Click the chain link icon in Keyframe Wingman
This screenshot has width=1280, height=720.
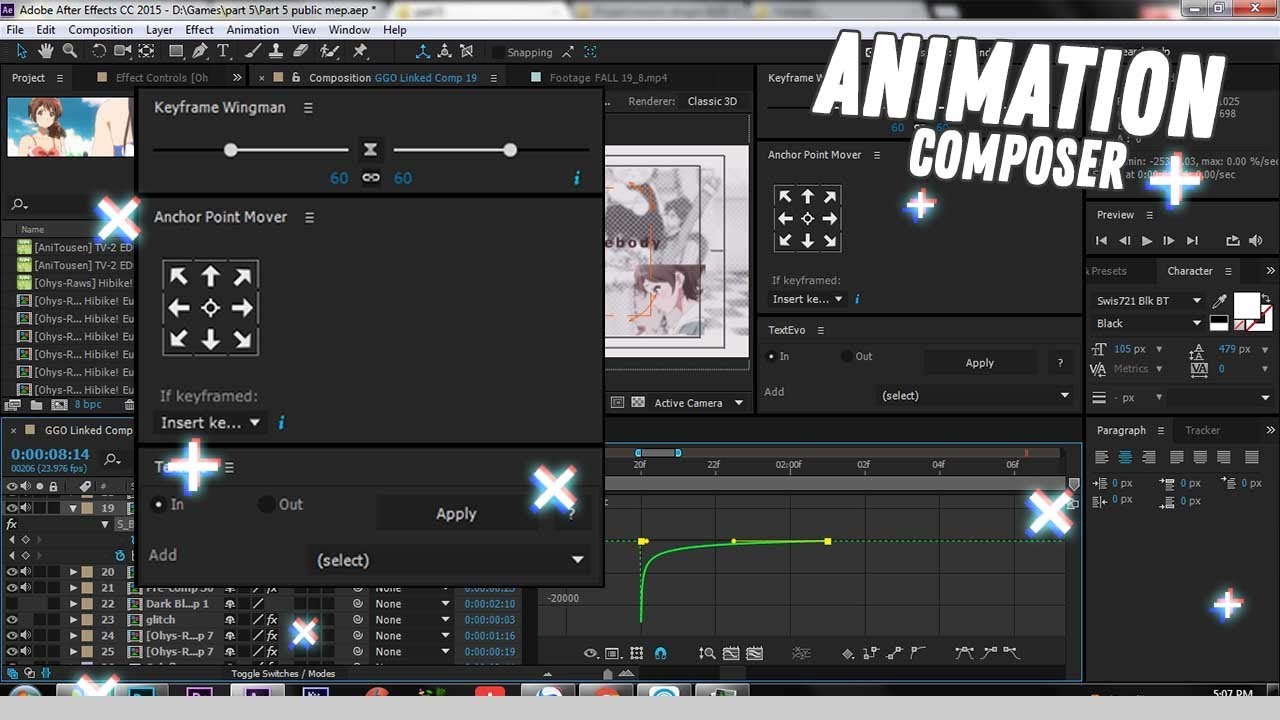[371, 178]
